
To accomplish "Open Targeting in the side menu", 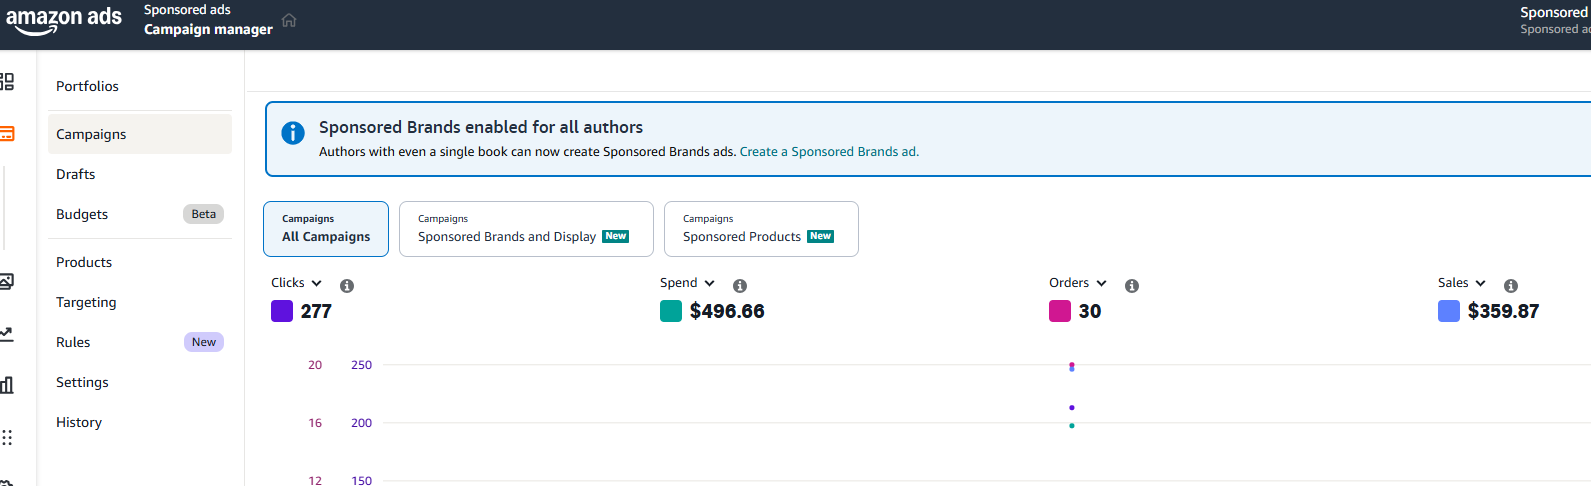I will tap(140, 302).
